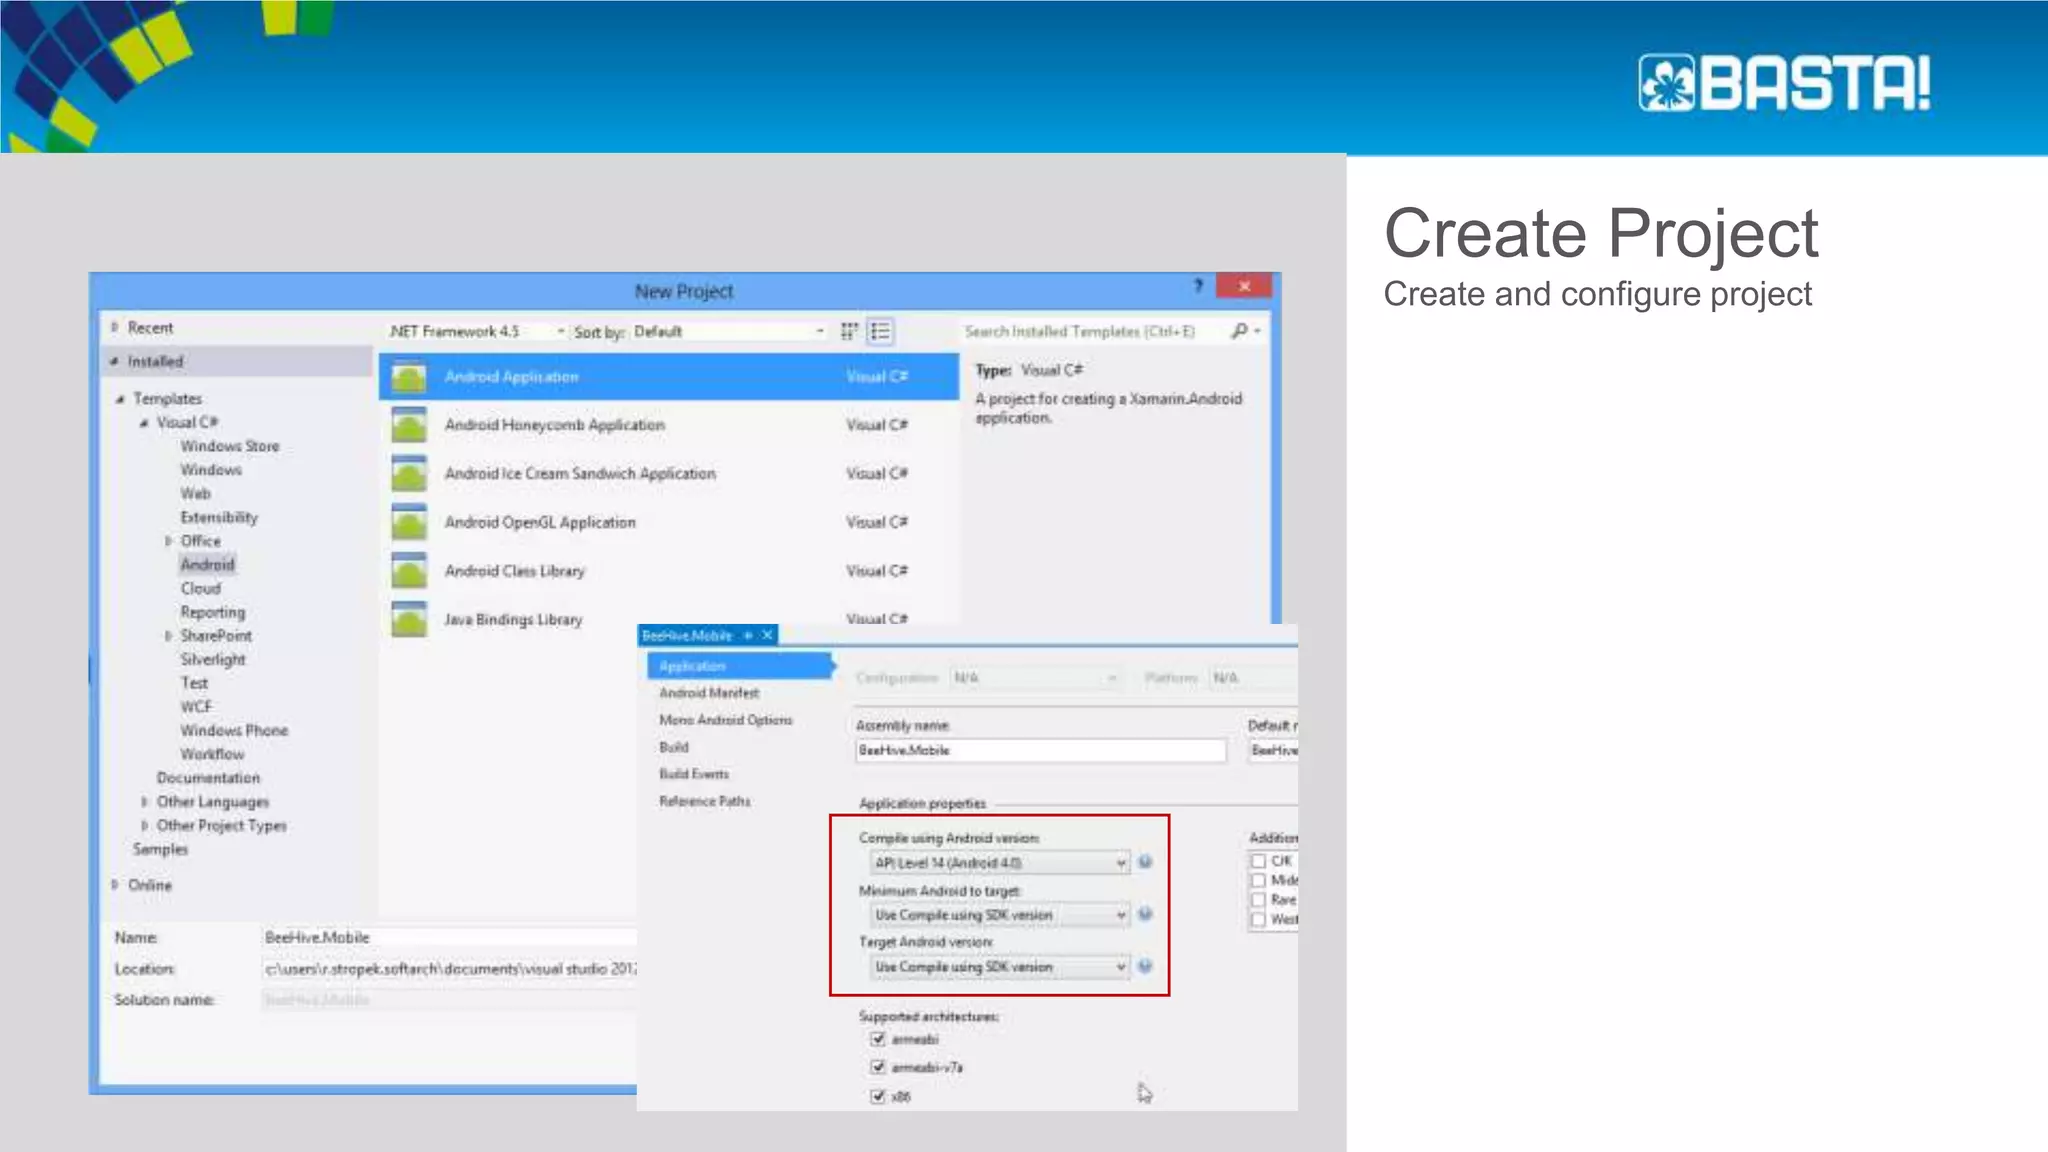Pin the BeeHive.Mobile document tab

(748, 635)
